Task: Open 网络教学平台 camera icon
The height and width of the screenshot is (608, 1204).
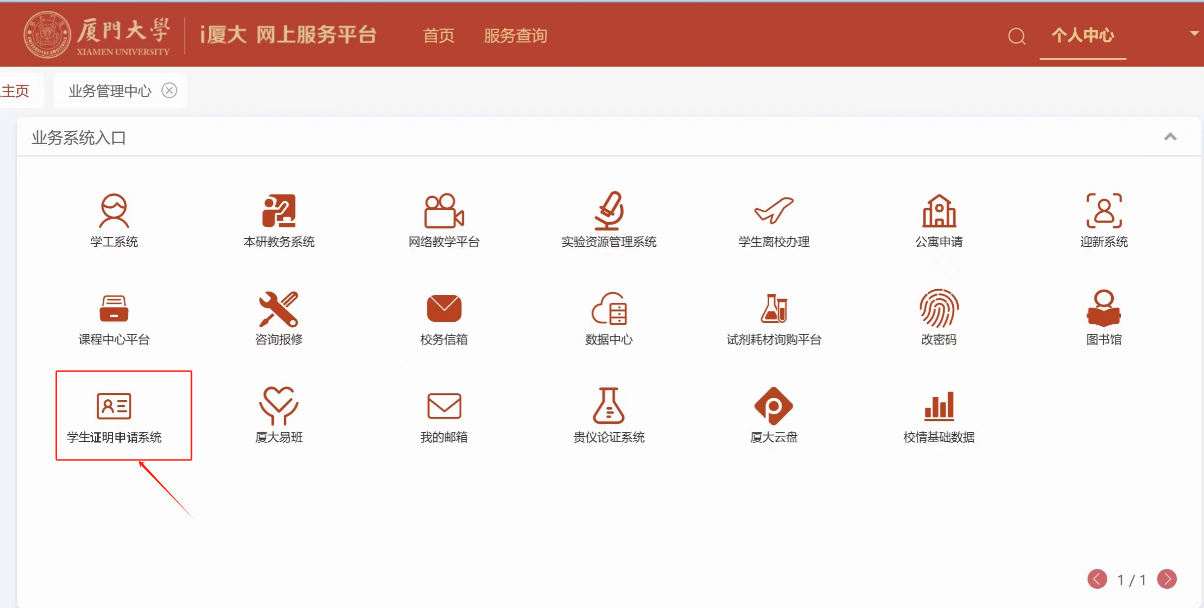Action: 444,211
